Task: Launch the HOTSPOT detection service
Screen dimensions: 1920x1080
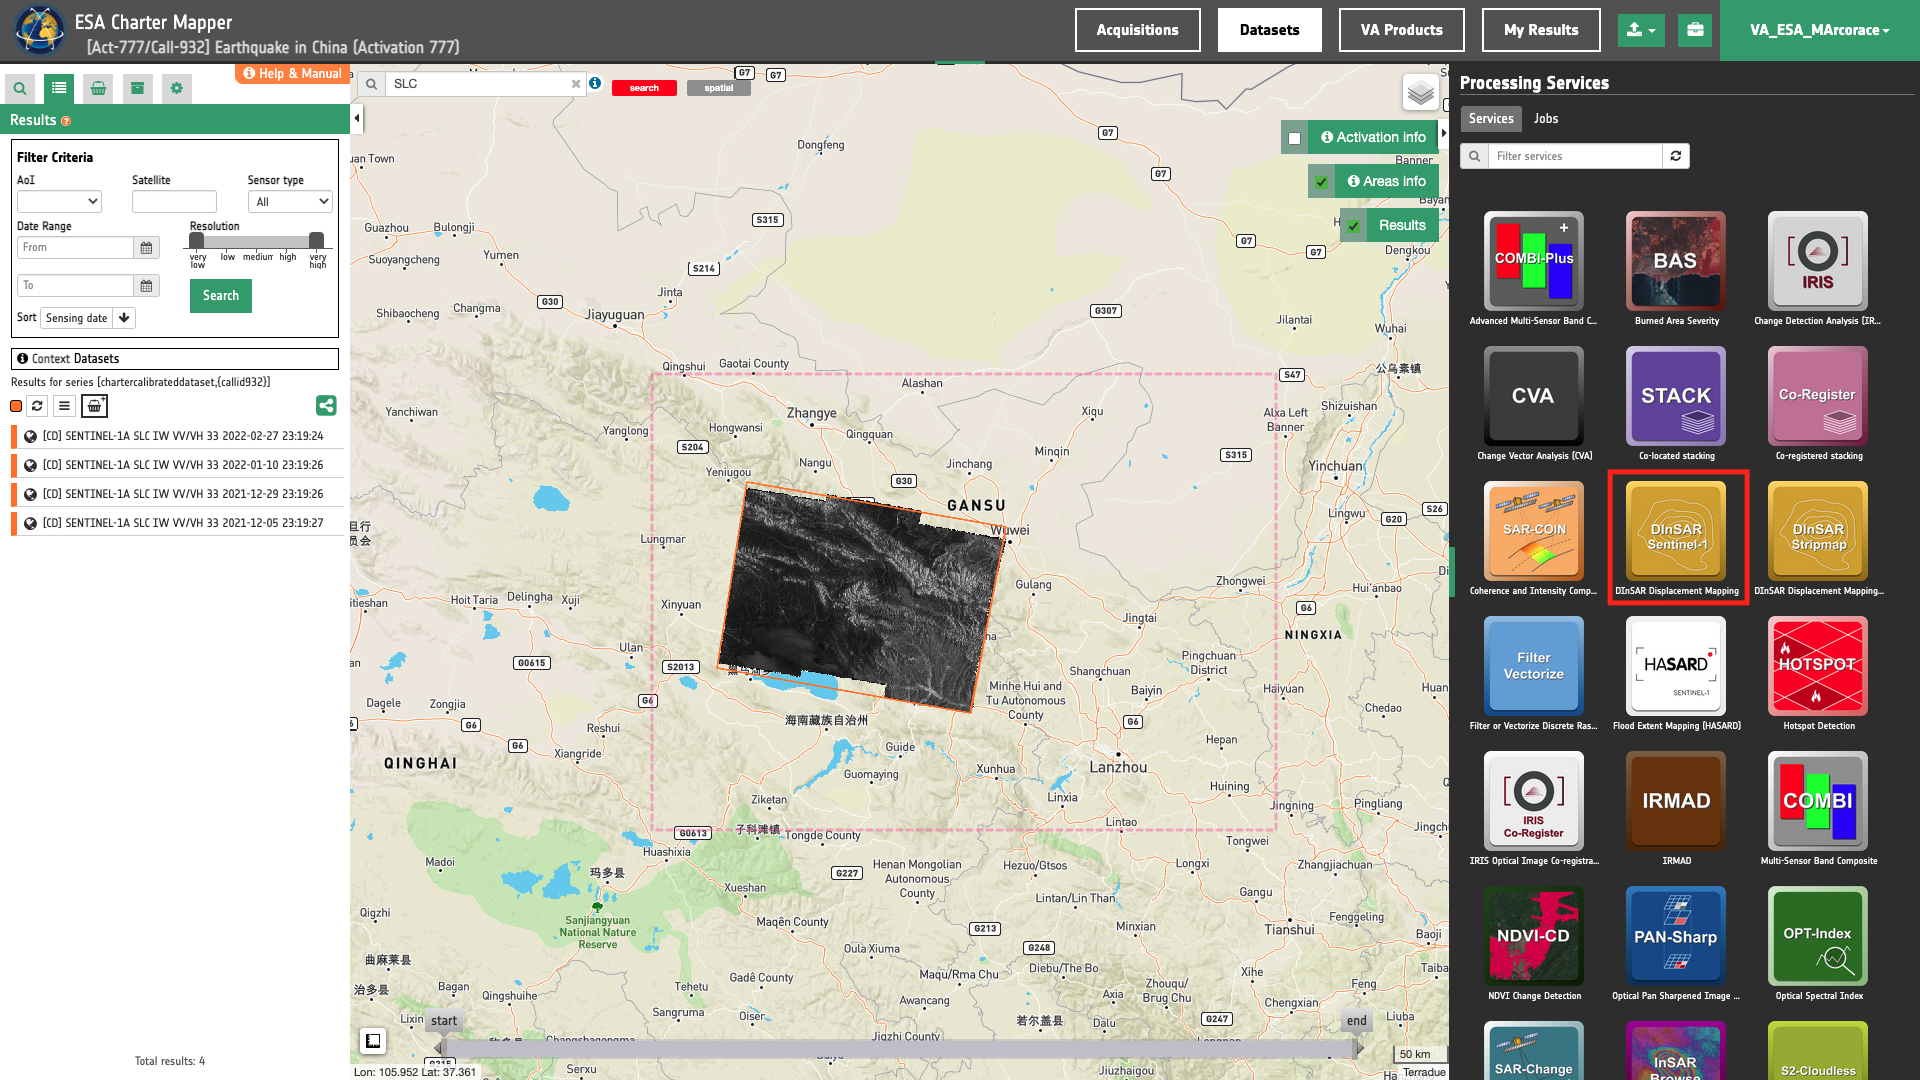Action: 1818,666
